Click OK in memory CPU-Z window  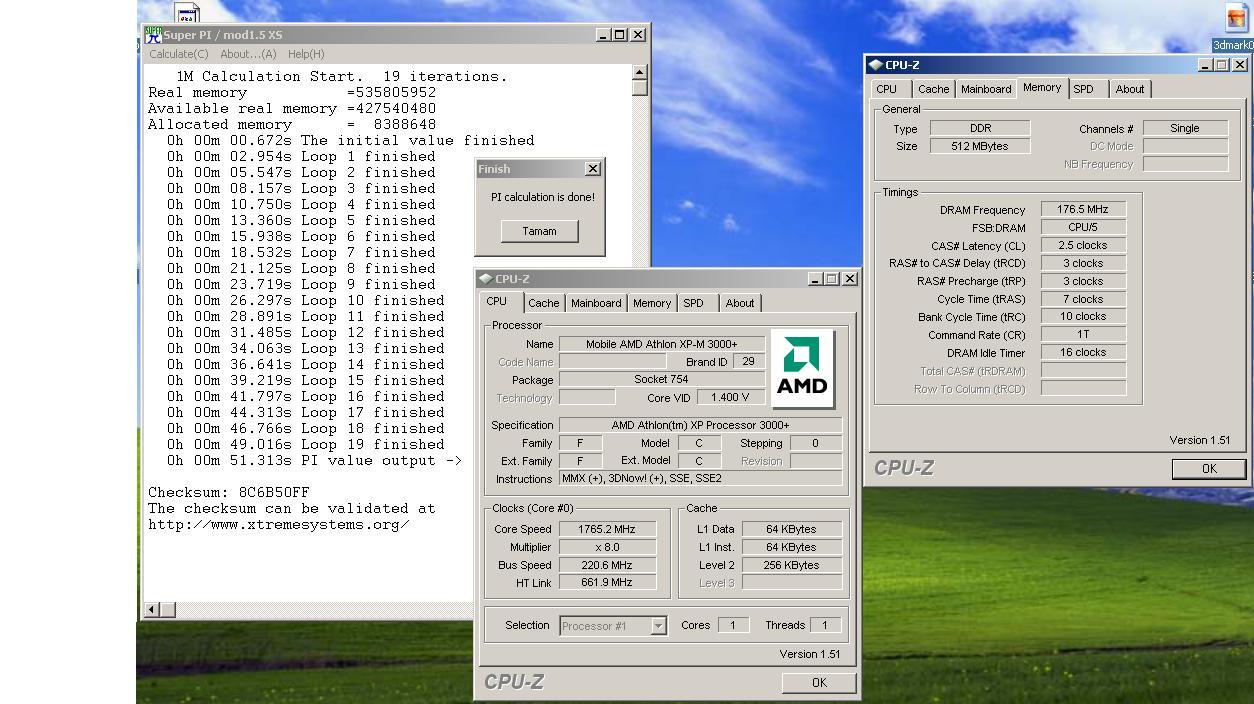(1209, 468)
